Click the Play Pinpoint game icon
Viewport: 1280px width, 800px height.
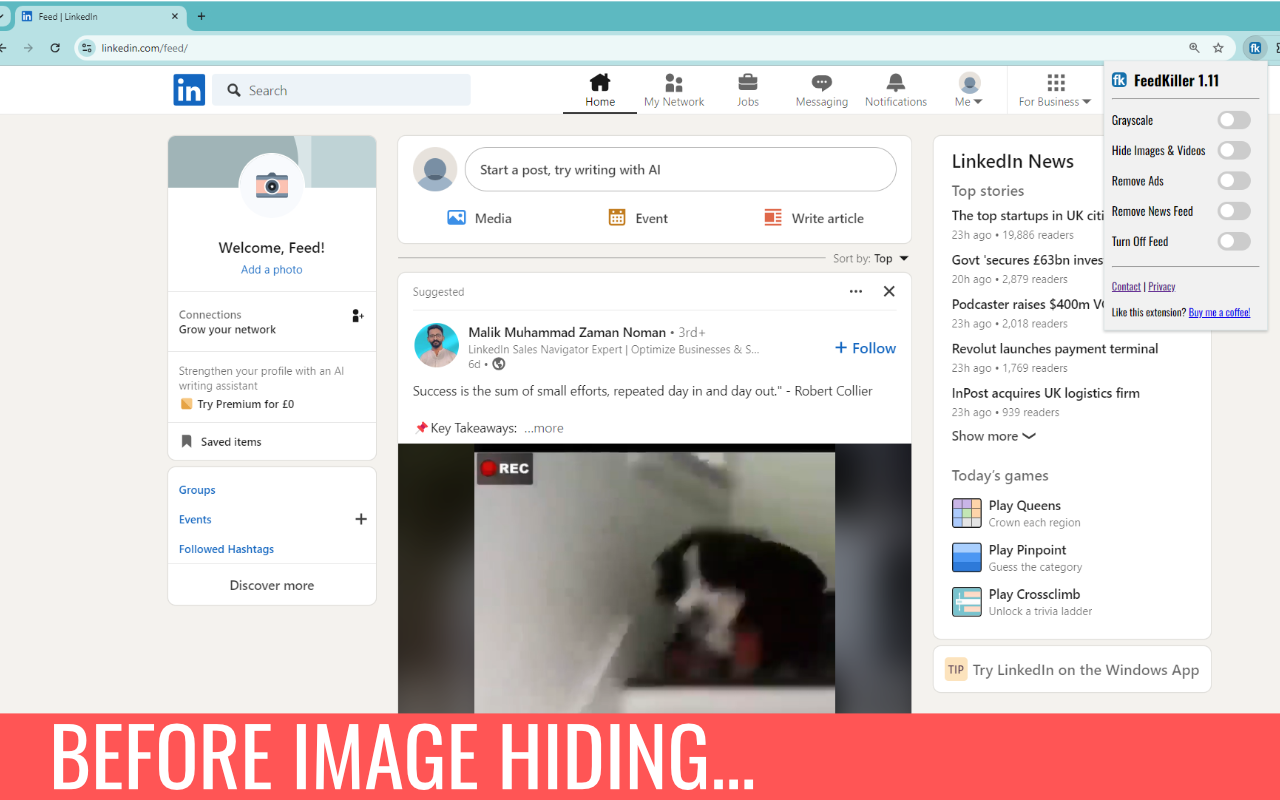(x=967, y=557)
